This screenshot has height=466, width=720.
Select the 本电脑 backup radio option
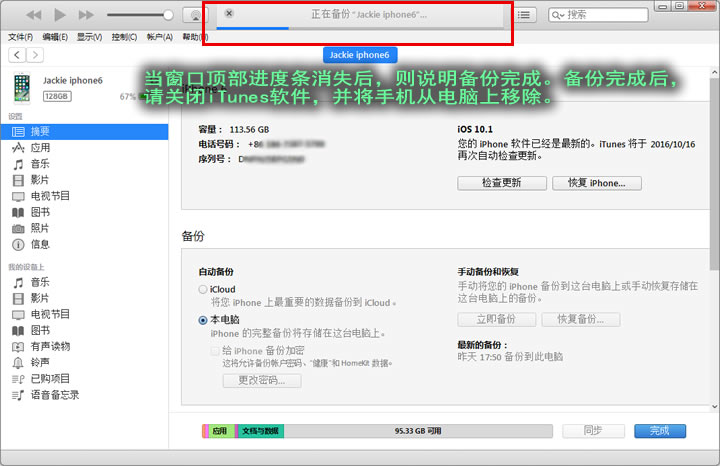(x=202, y=320)
